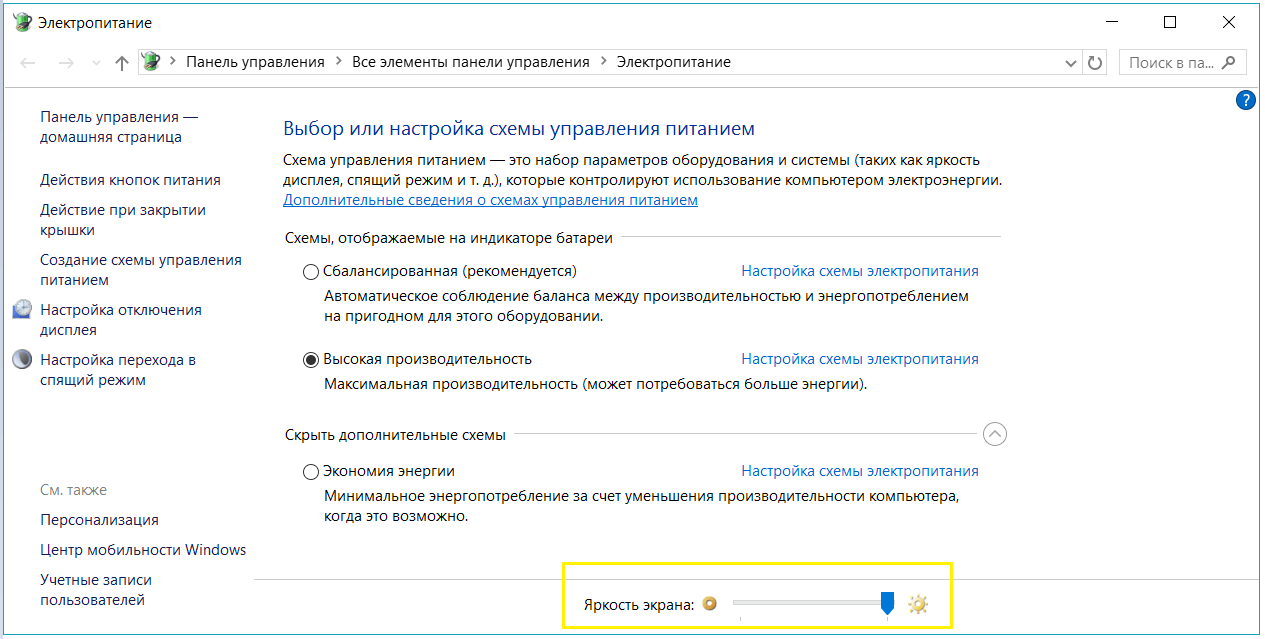Click the dim brightness icon

tap(710, 604)
